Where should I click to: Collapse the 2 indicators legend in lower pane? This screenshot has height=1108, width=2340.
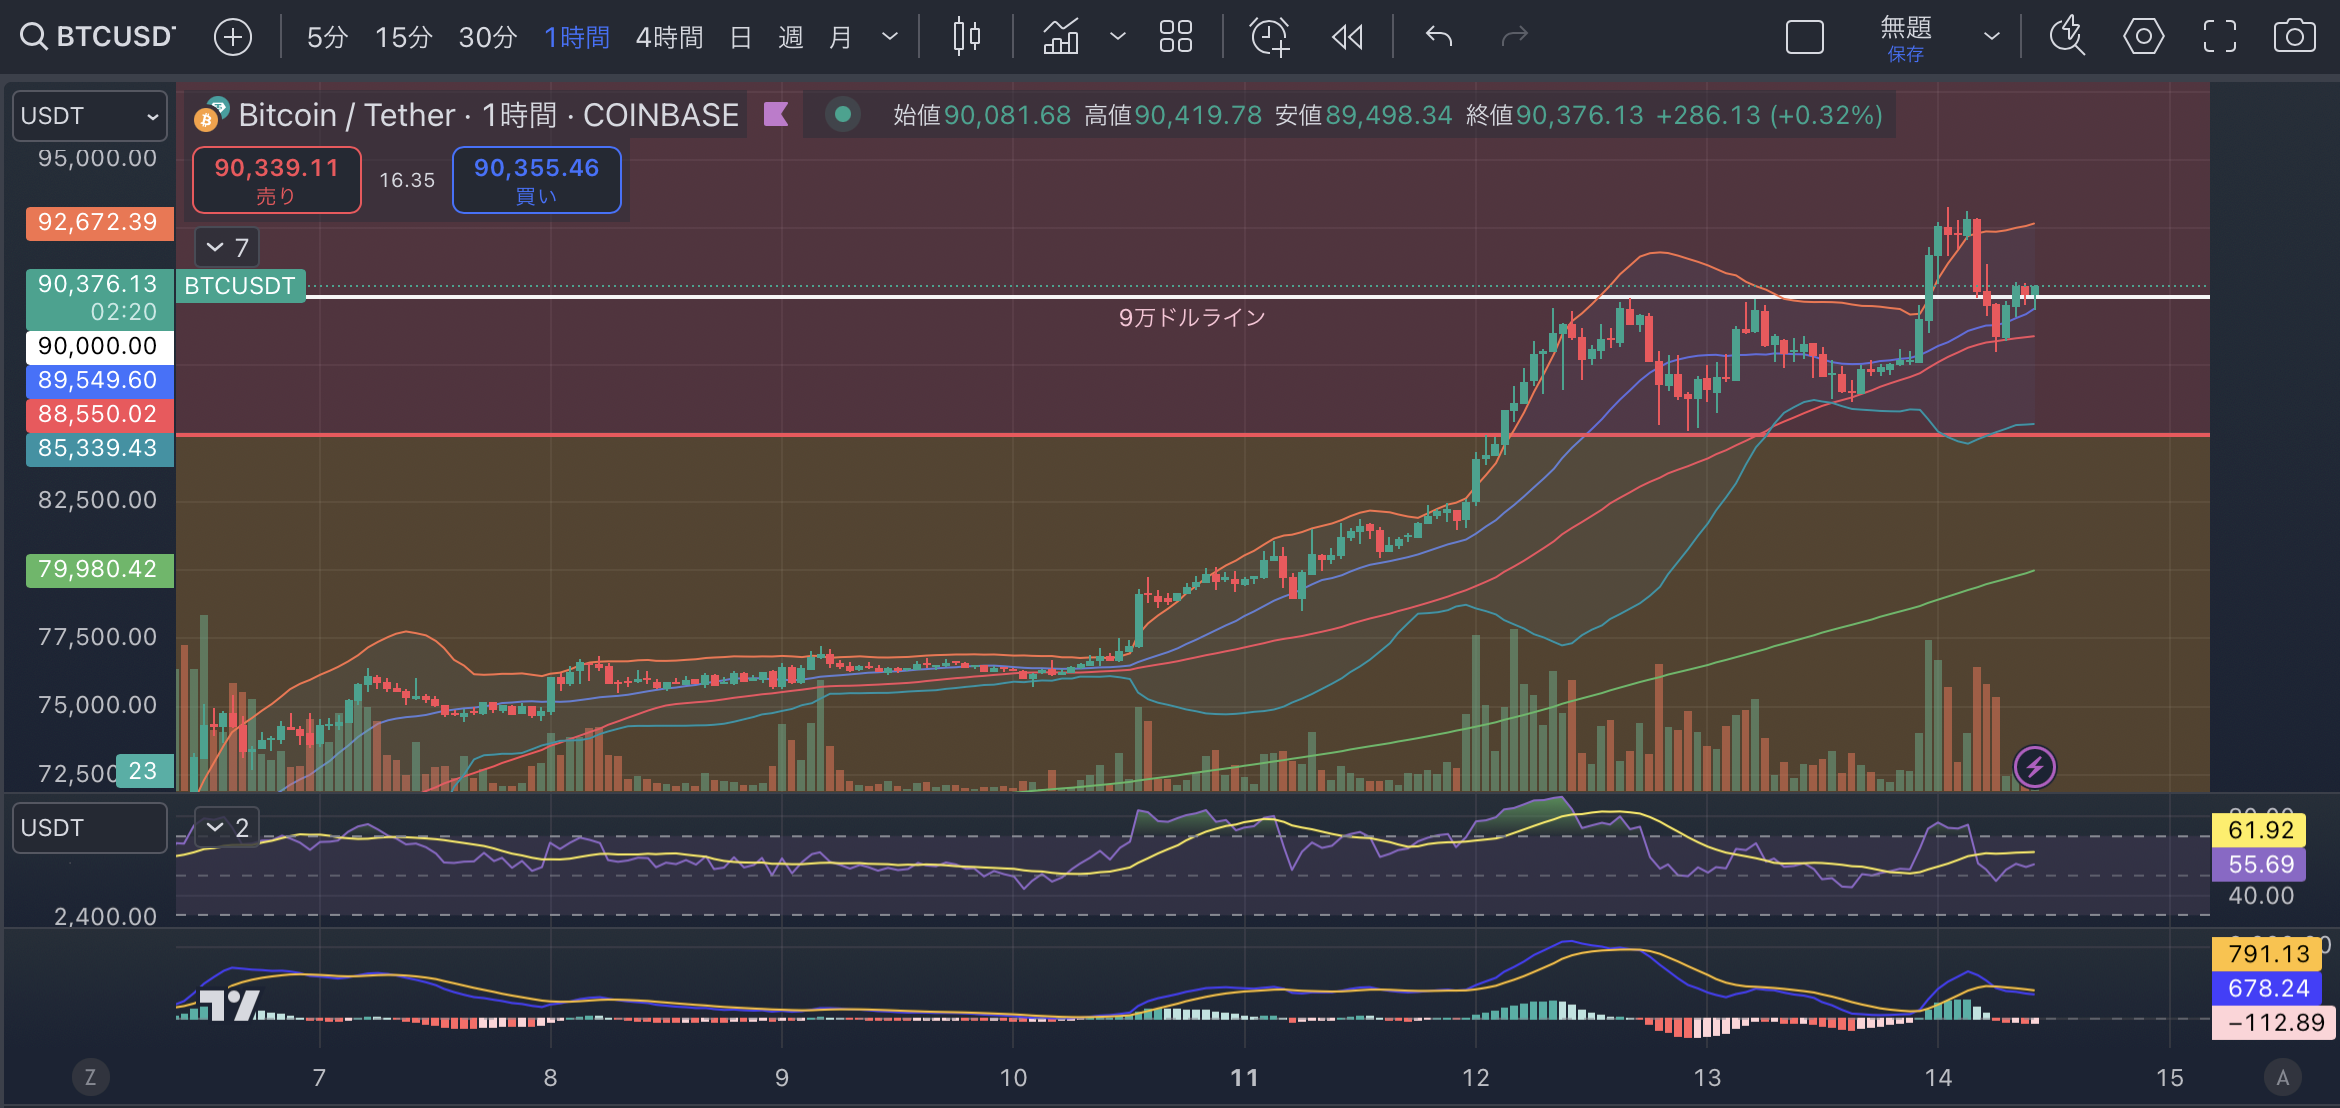(227, 827)
